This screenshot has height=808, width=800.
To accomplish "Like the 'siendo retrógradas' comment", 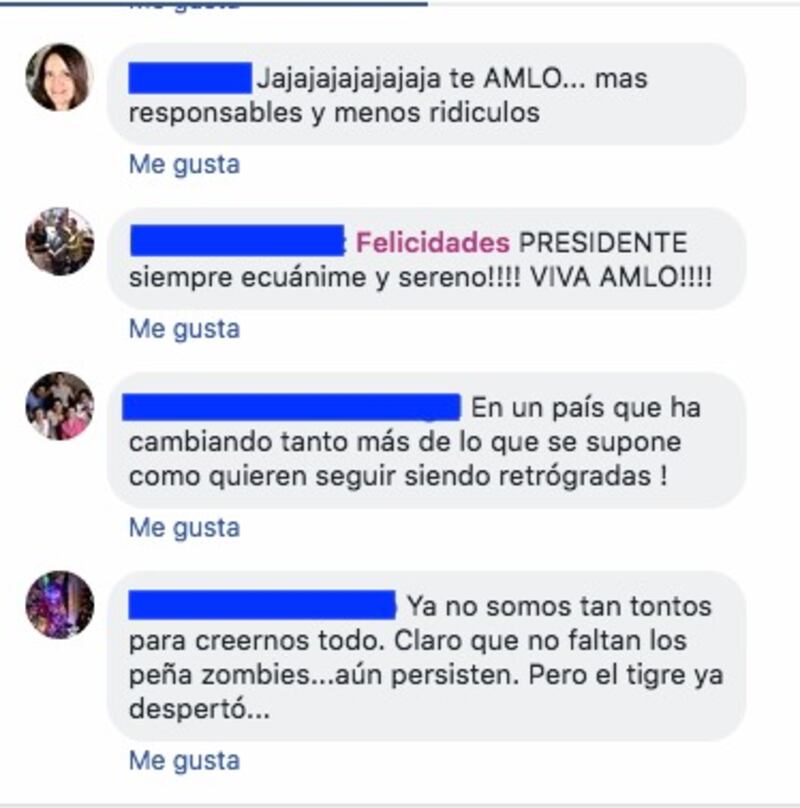I will [184, 528].
